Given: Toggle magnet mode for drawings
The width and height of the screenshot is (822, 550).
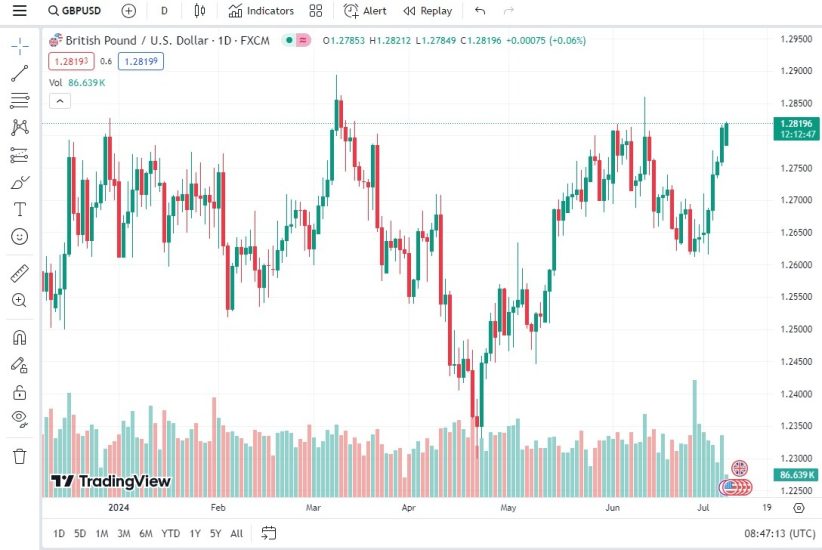Looking at the screenshot, I should click(x=19, y=337).
